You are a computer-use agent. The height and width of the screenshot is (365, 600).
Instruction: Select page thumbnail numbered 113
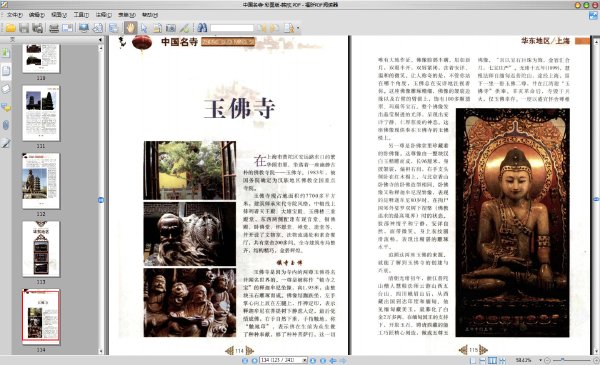41,249
